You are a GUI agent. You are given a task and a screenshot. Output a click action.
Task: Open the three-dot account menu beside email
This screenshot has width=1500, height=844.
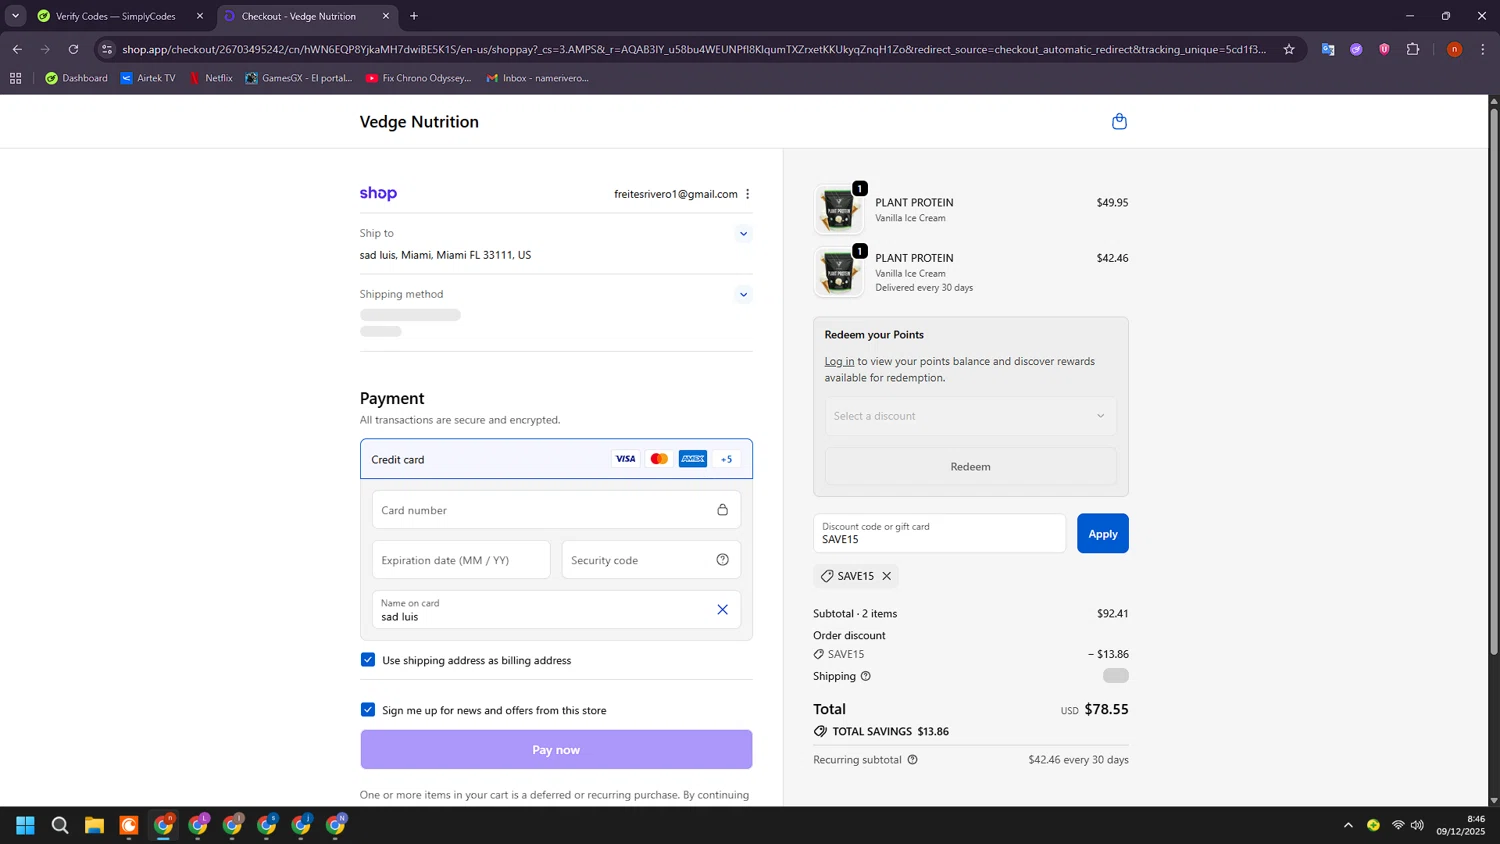pyautogui.click(x=747, y=194)
